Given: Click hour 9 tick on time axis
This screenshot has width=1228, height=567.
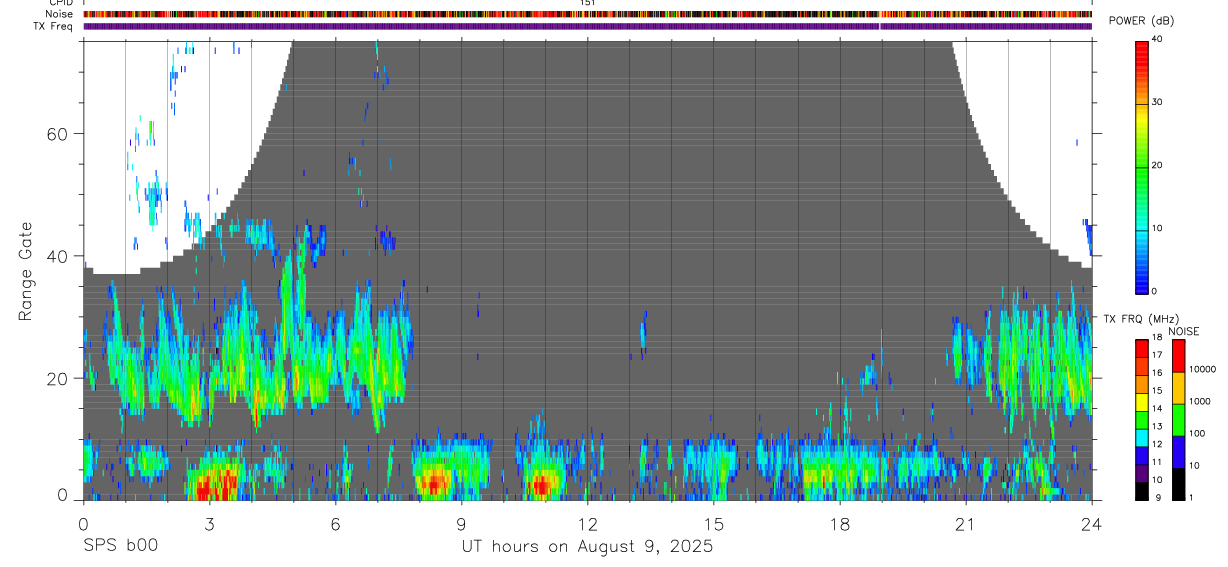Looking at the screenshot, I should pos(461,524).
